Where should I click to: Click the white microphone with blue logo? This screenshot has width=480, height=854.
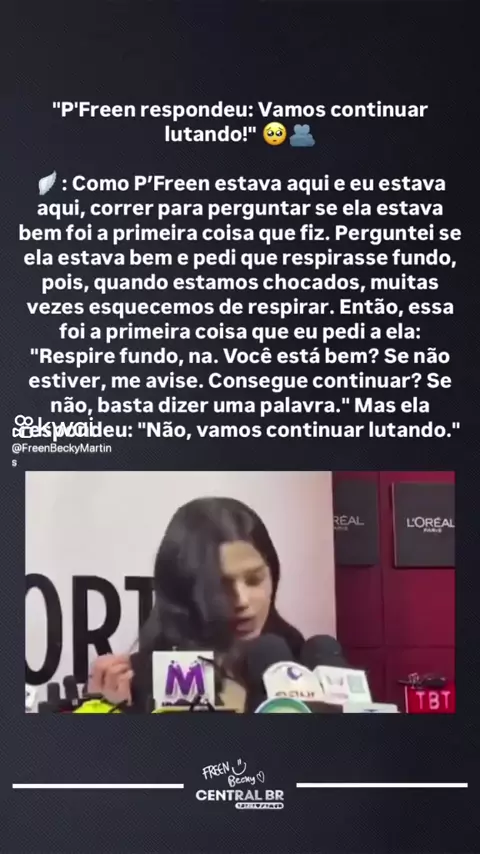pos(292,681)
